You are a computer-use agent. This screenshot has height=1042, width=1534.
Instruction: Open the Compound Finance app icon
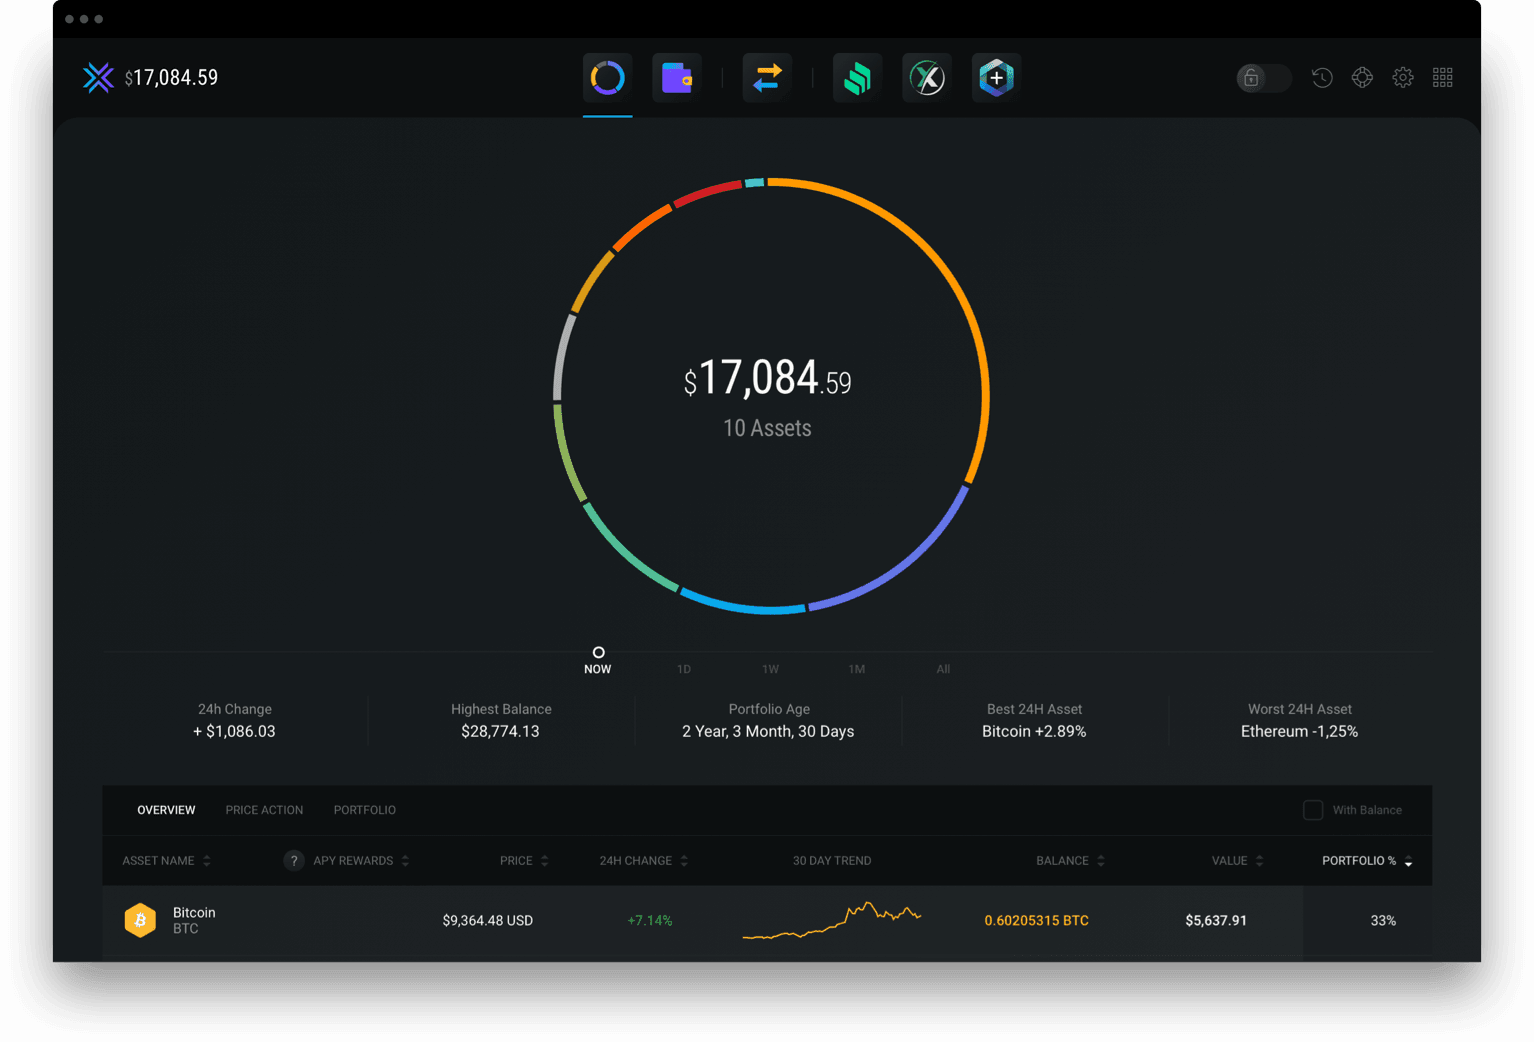click(857, 77)
